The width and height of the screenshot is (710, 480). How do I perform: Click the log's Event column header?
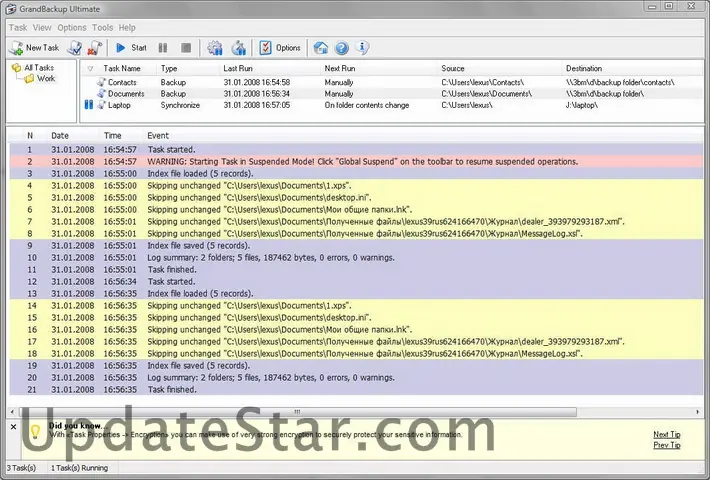tap(158, 135)
